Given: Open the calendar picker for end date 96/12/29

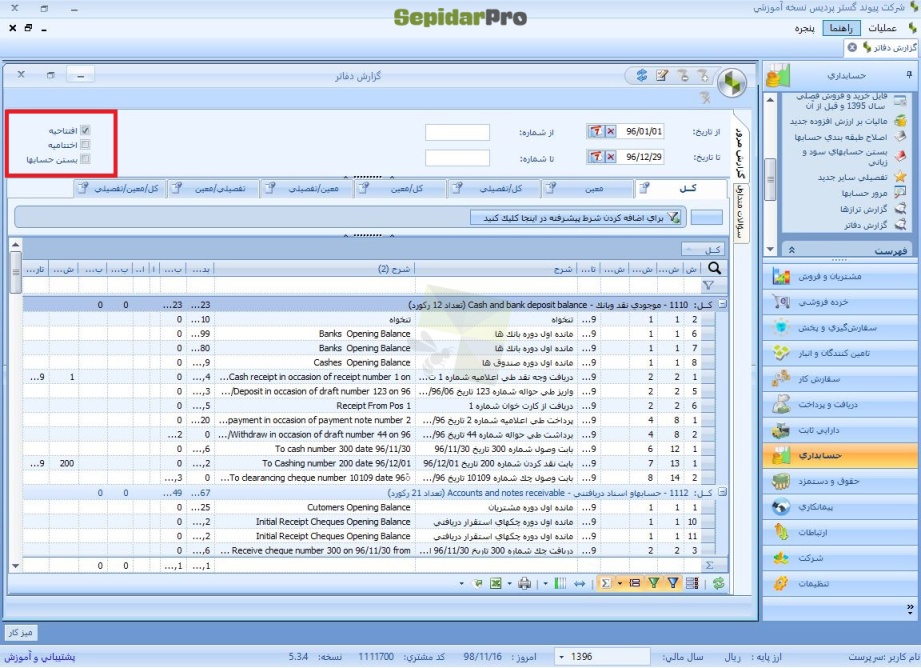Looking at the screenshot, I should pos(596,156).
